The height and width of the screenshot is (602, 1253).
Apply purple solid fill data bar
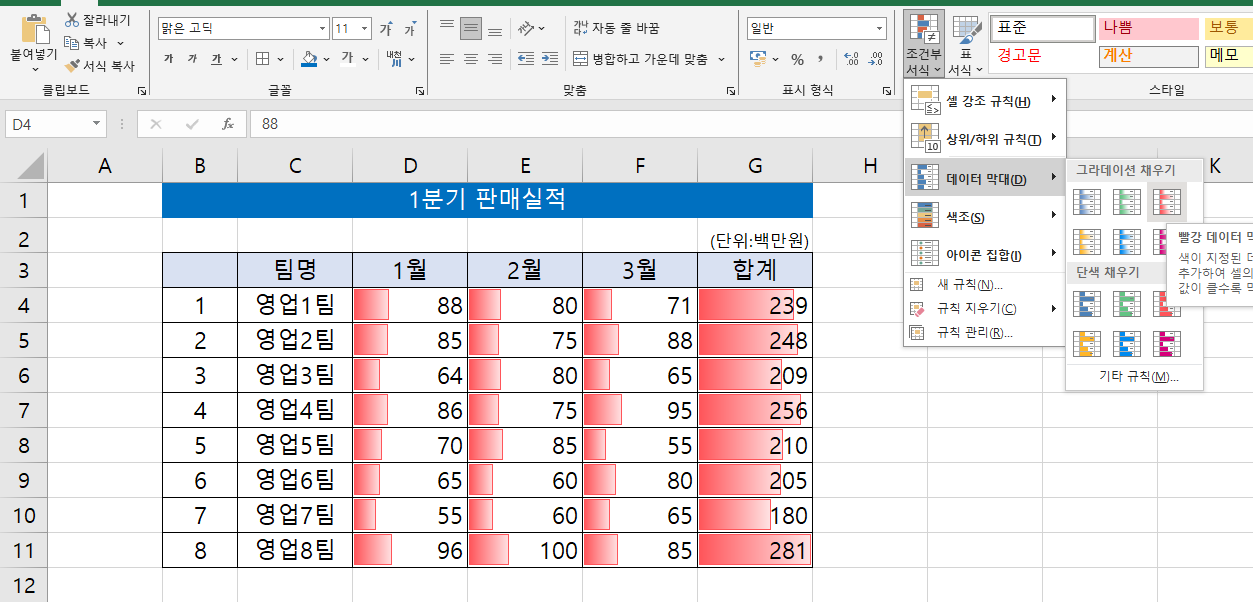pyautogui.click(x=1167, y=344)
